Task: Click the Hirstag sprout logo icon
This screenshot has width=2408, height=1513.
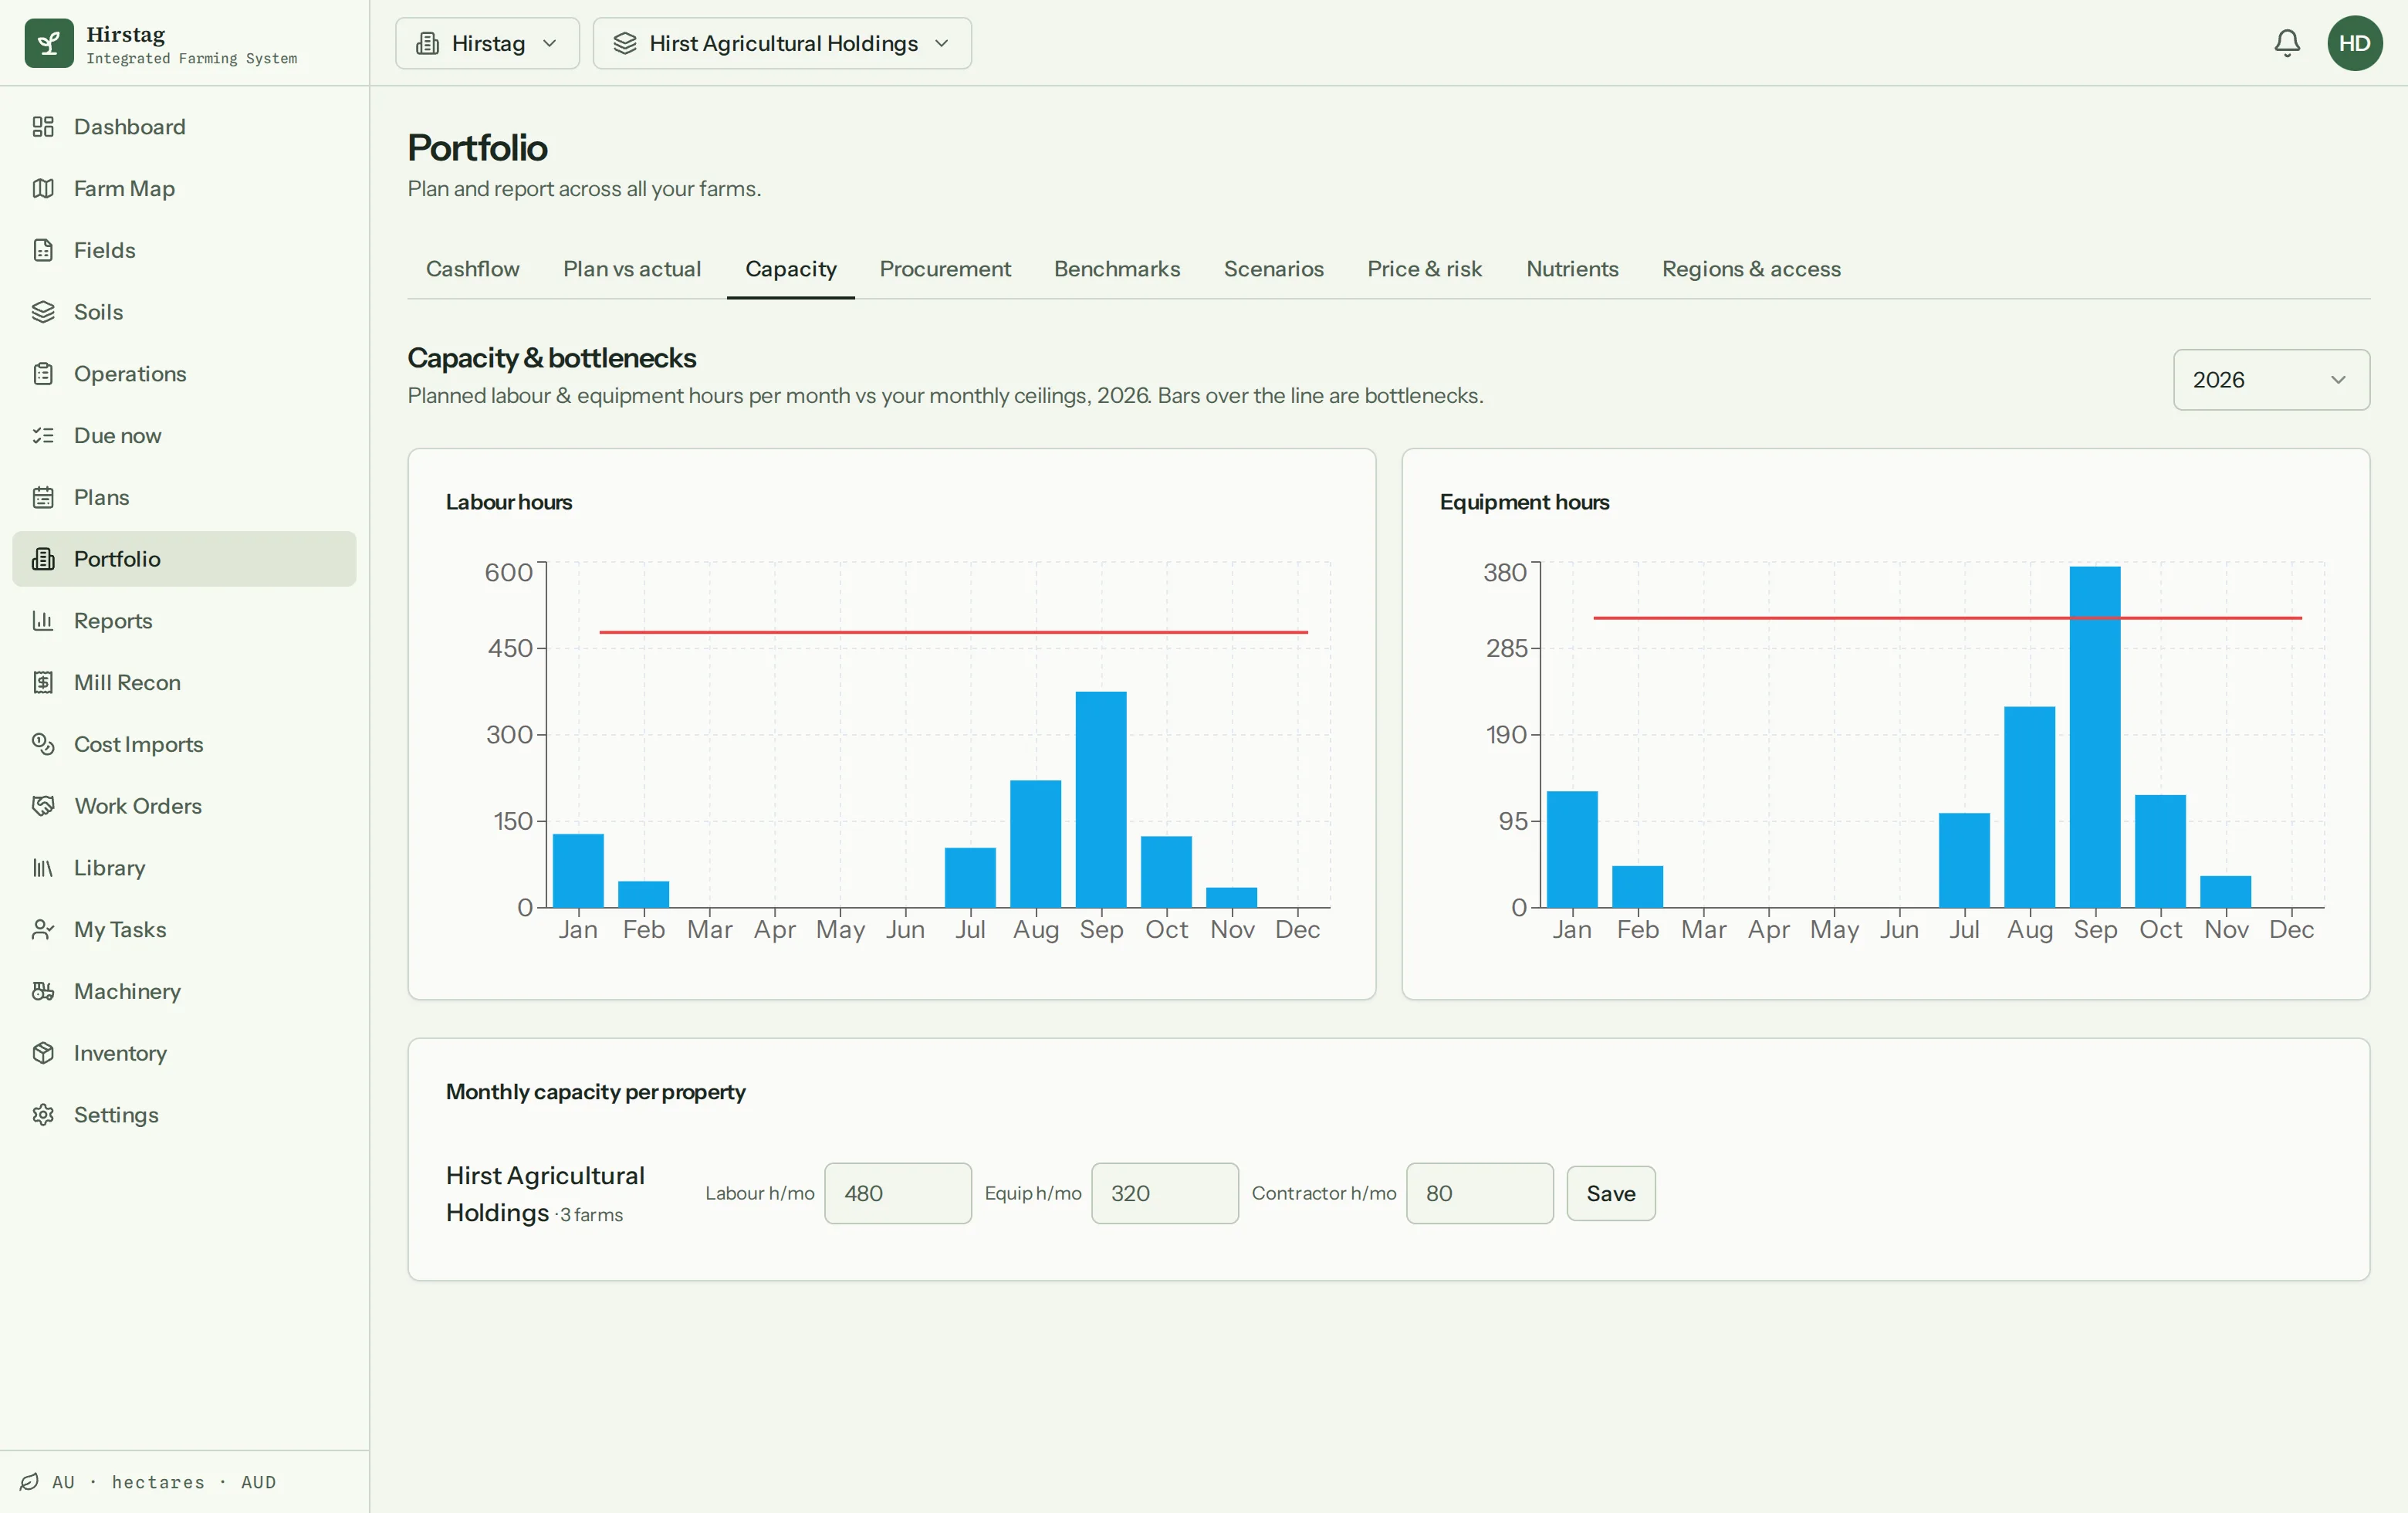Action: click(x=49, y=43)
